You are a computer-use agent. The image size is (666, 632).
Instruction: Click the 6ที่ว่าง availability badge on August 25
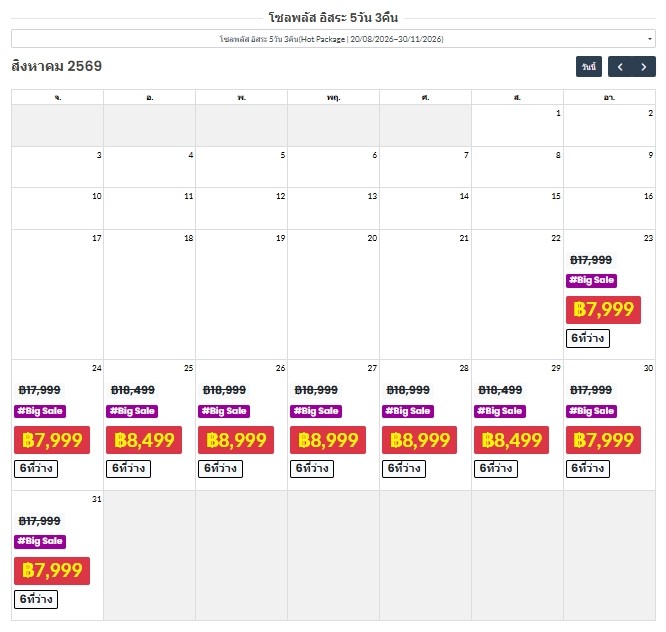pyautogui.click(x=128, y=468)
